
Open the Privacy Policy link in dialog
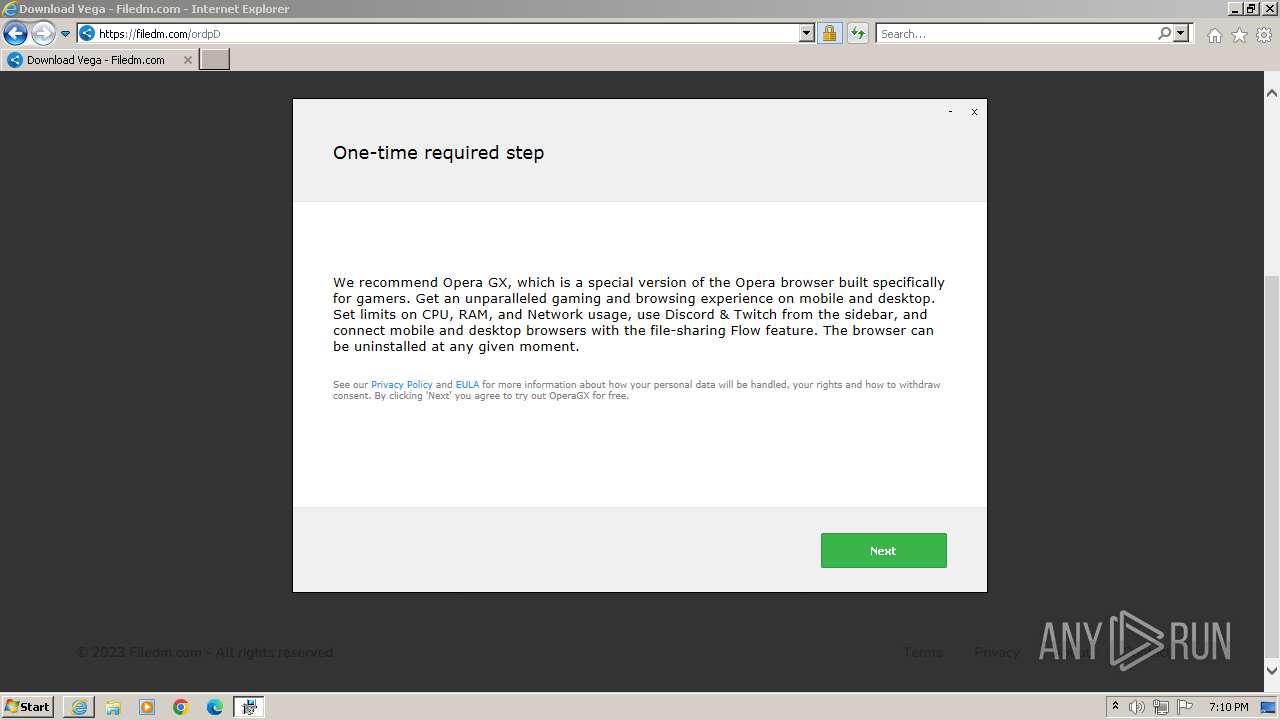click(x=402, y=385)
